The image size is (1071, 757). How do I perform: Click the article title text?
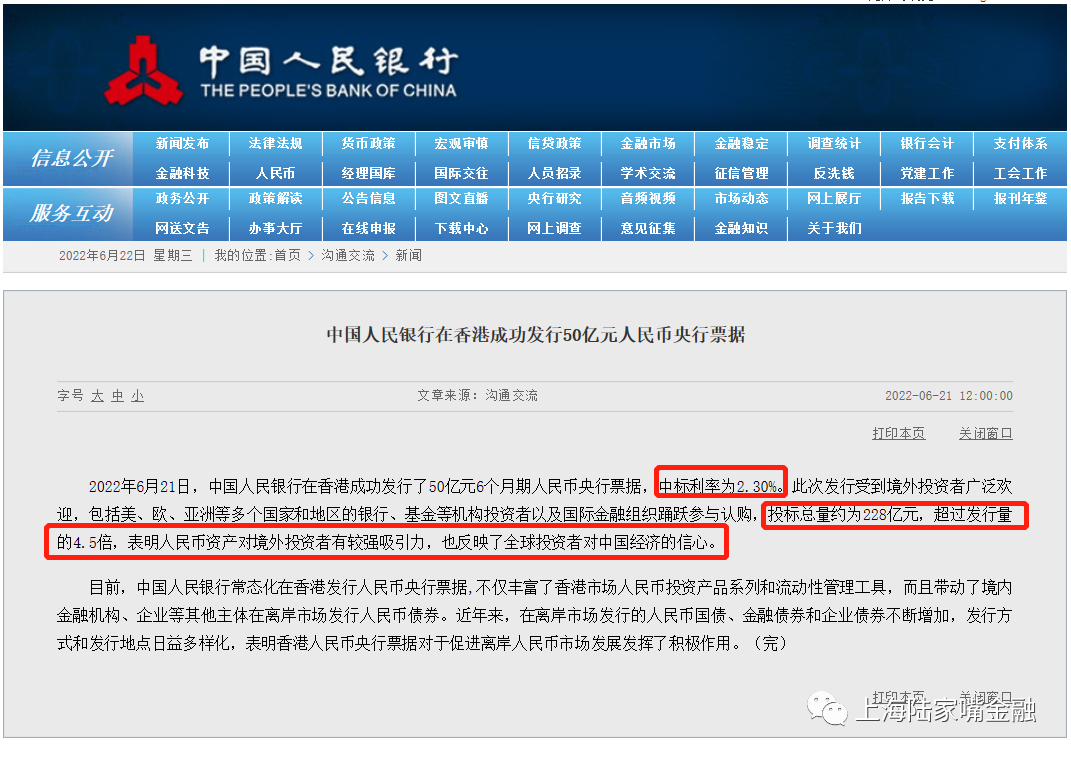pos(536,335)
